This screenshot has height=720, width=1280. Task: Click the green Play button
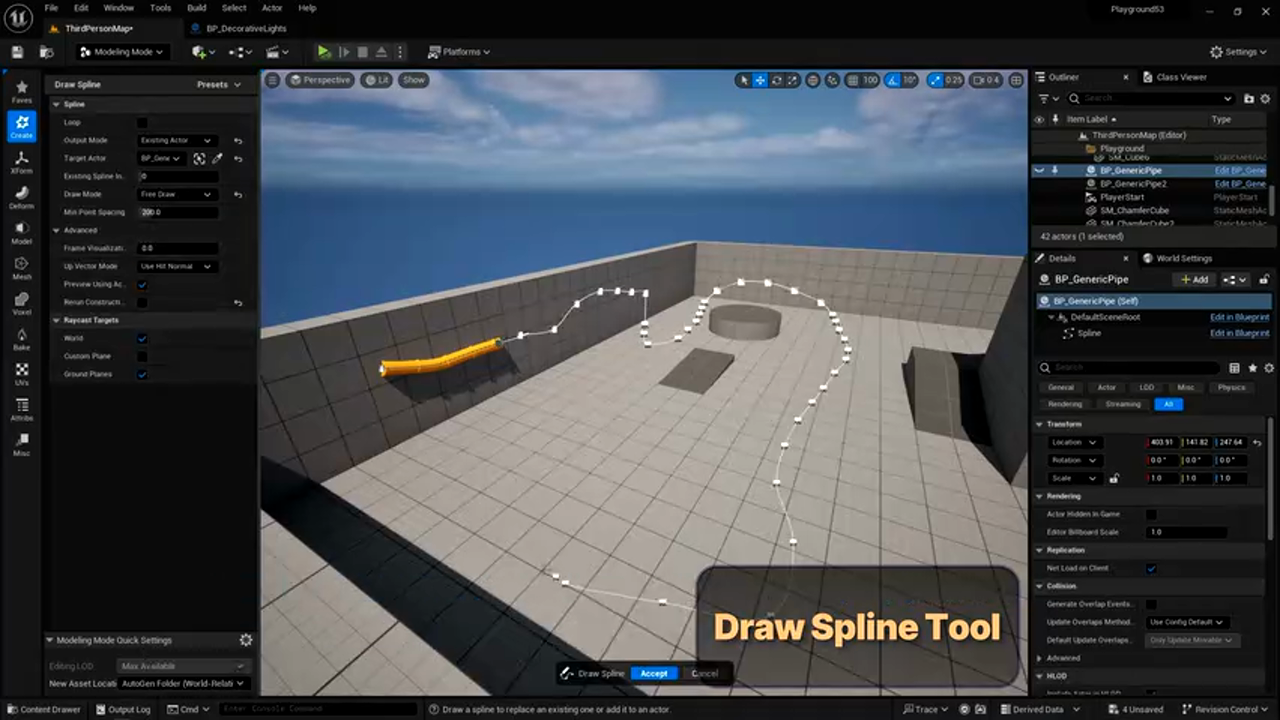323,52
